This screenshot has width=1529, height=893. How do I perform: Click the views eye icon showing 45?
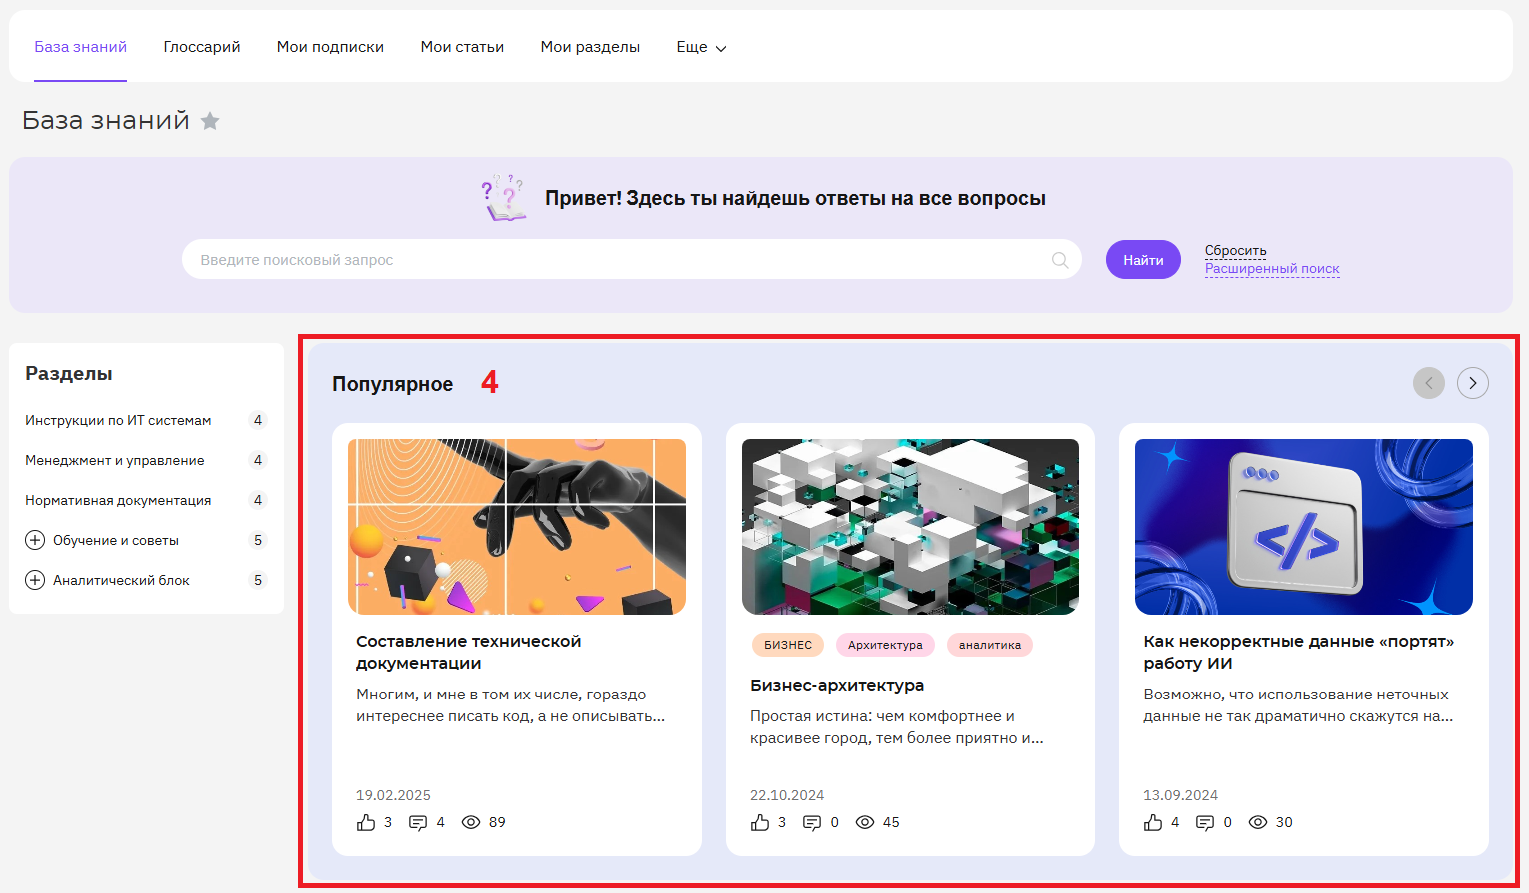[865, 822]
